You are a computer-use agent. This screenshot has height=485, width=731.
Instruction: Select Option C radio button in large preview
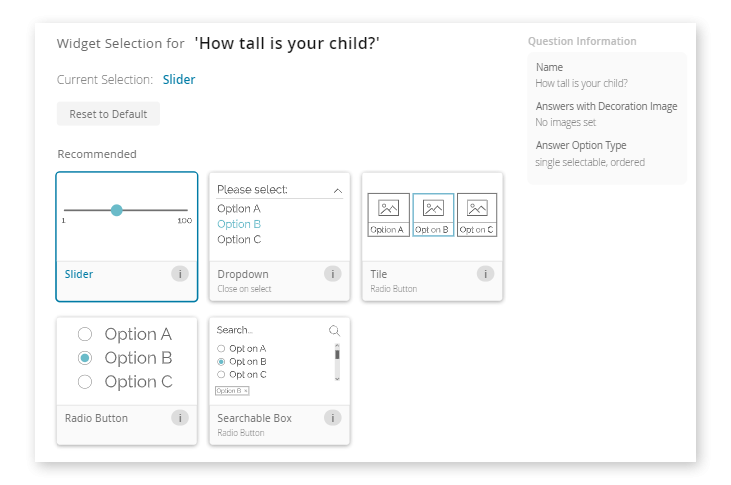pyautogui.click(x=85, y=382)
